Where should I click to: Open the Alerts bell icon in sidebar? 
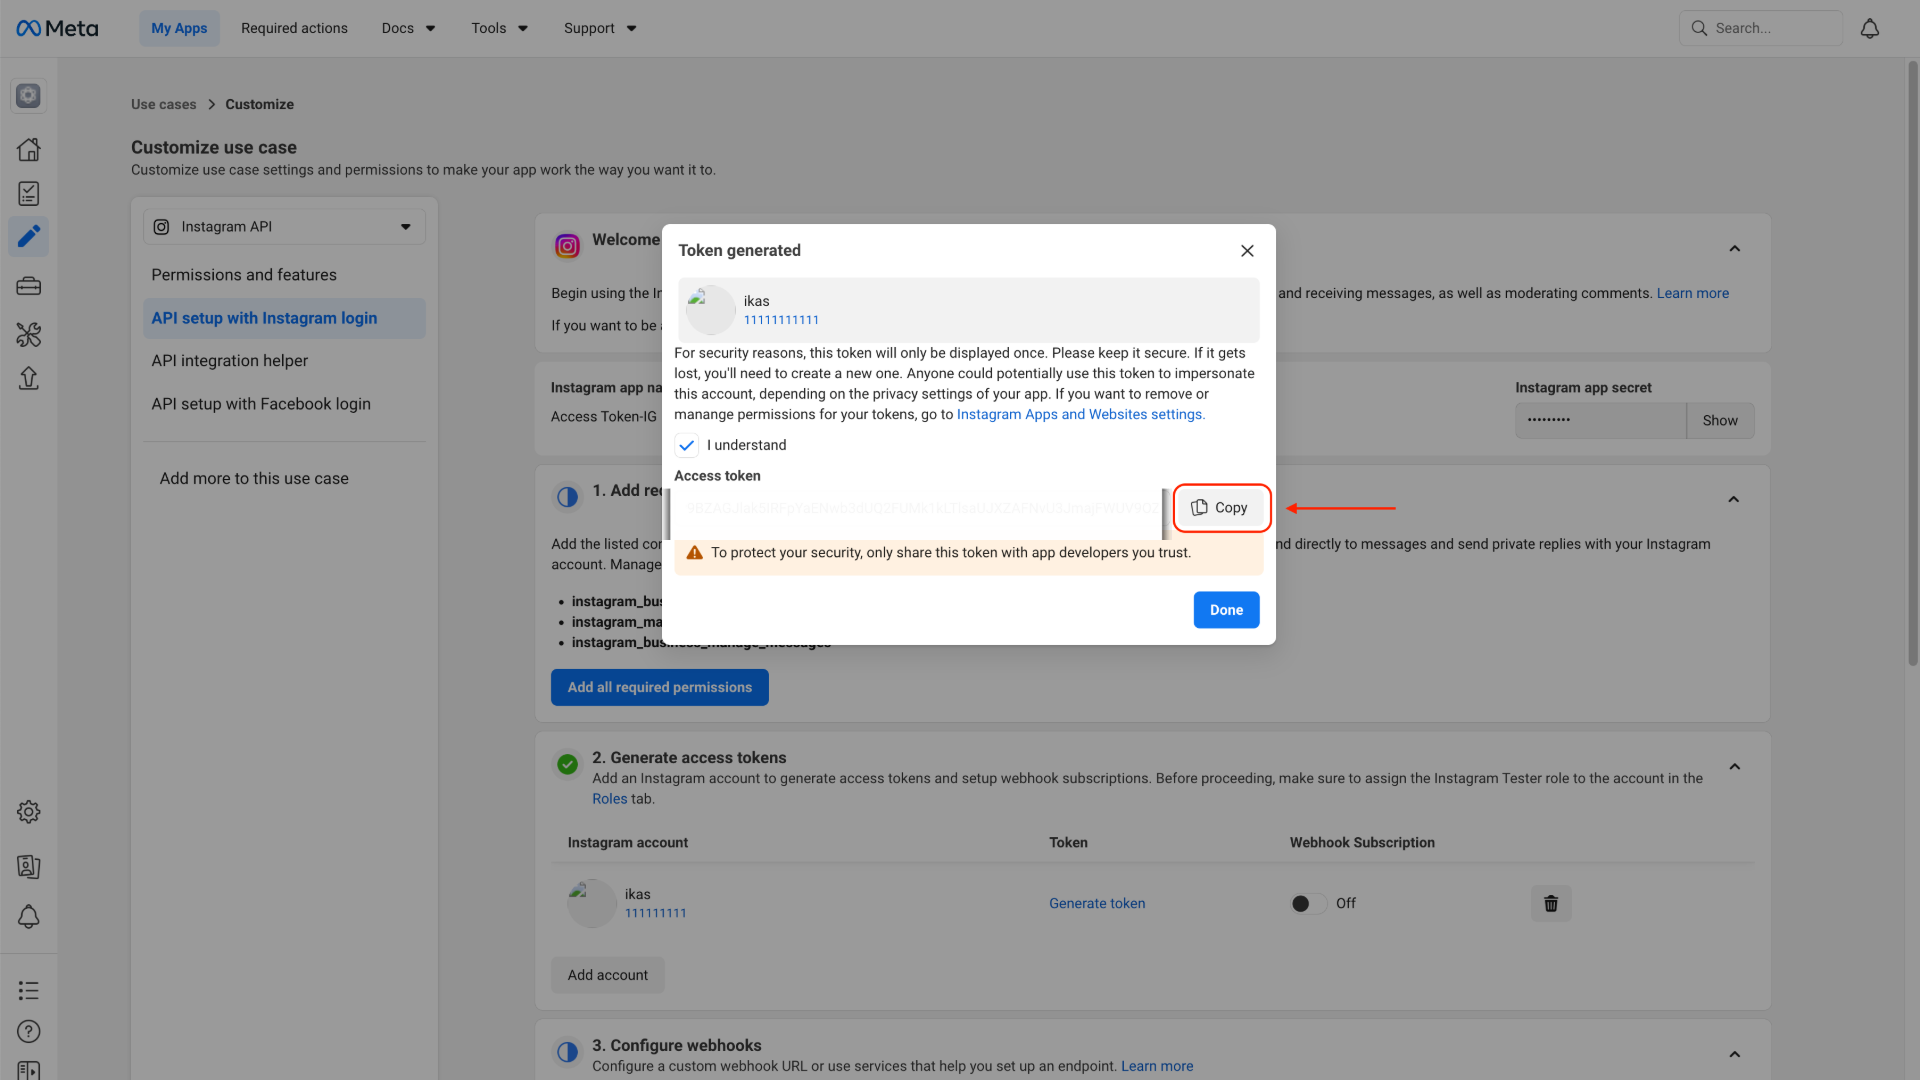tap(28, 917)
